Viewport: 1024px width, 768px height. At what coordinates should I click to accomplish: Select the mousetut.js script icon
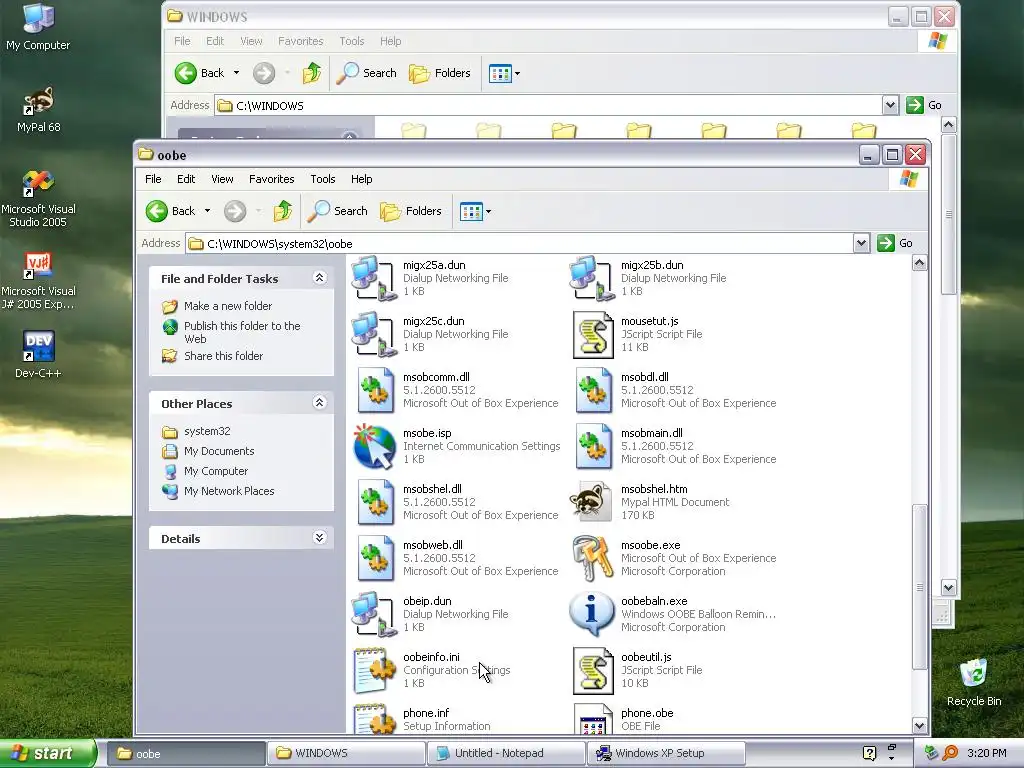pos(593,335)
